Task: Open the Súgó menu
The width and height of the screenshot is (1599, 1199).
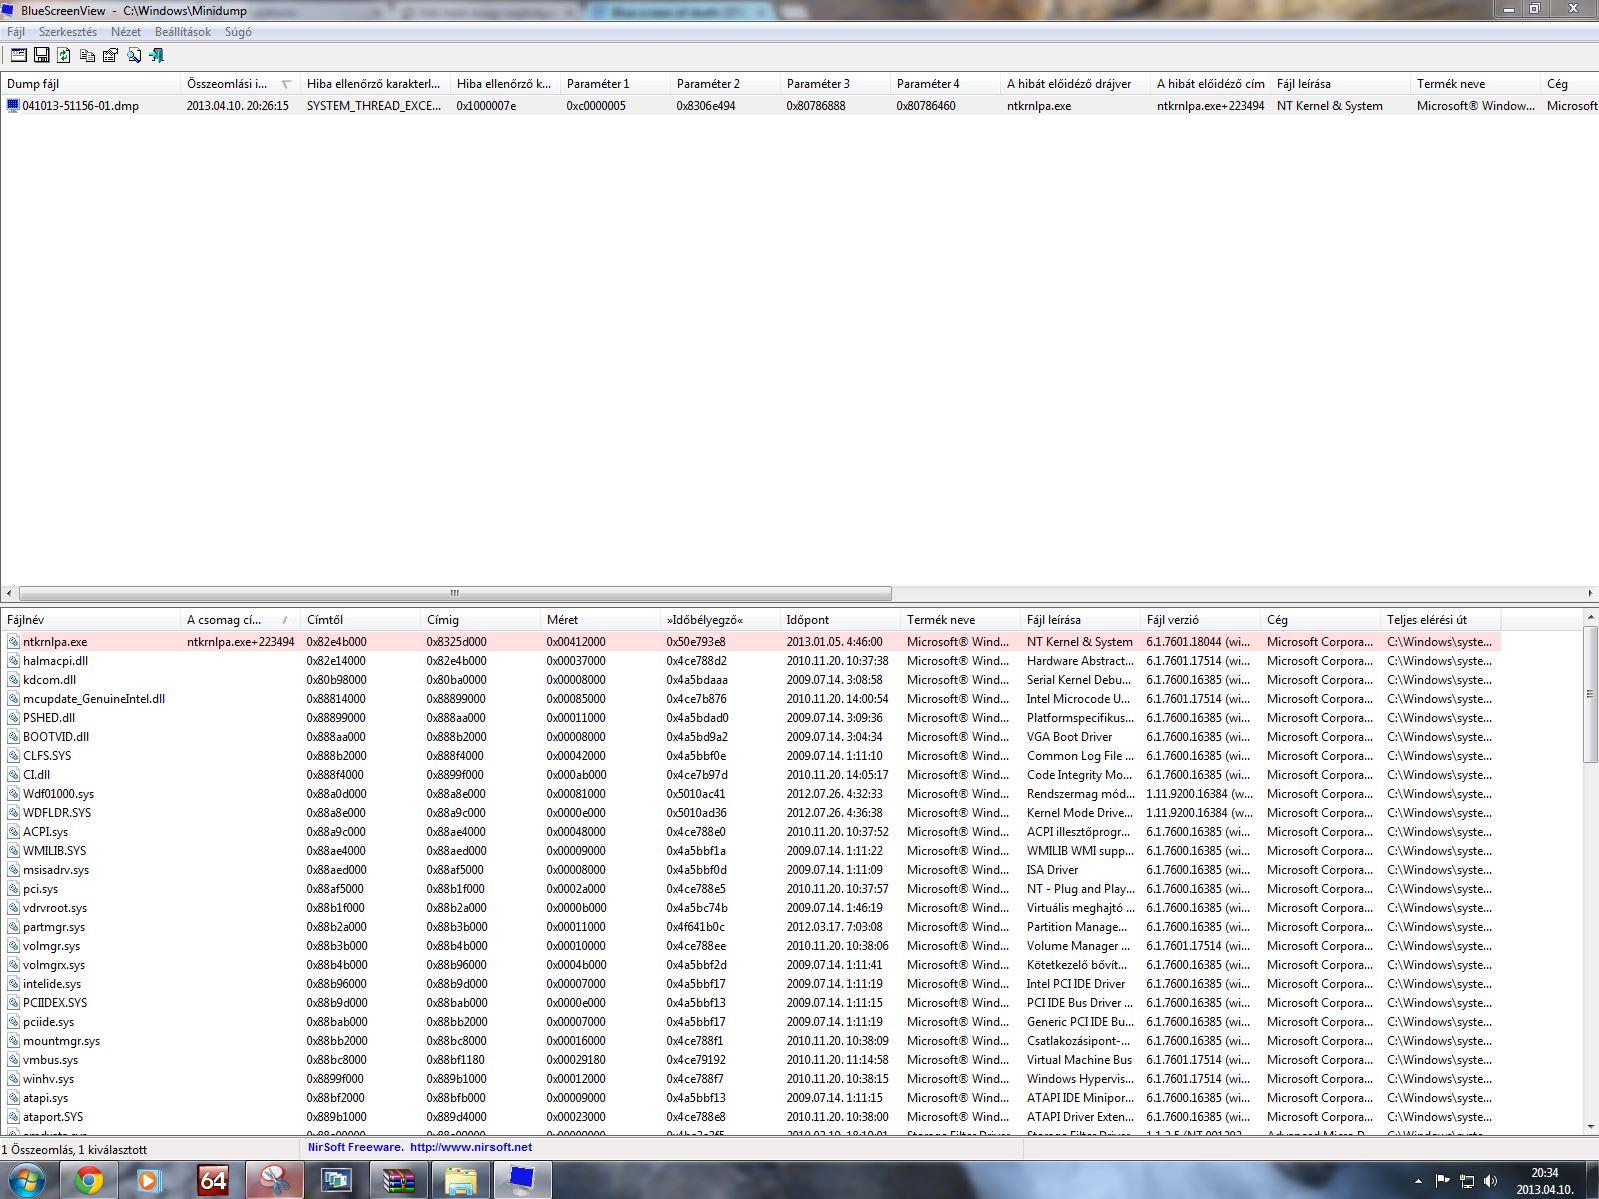Action: pyautogui.click(x=238, y=32)
